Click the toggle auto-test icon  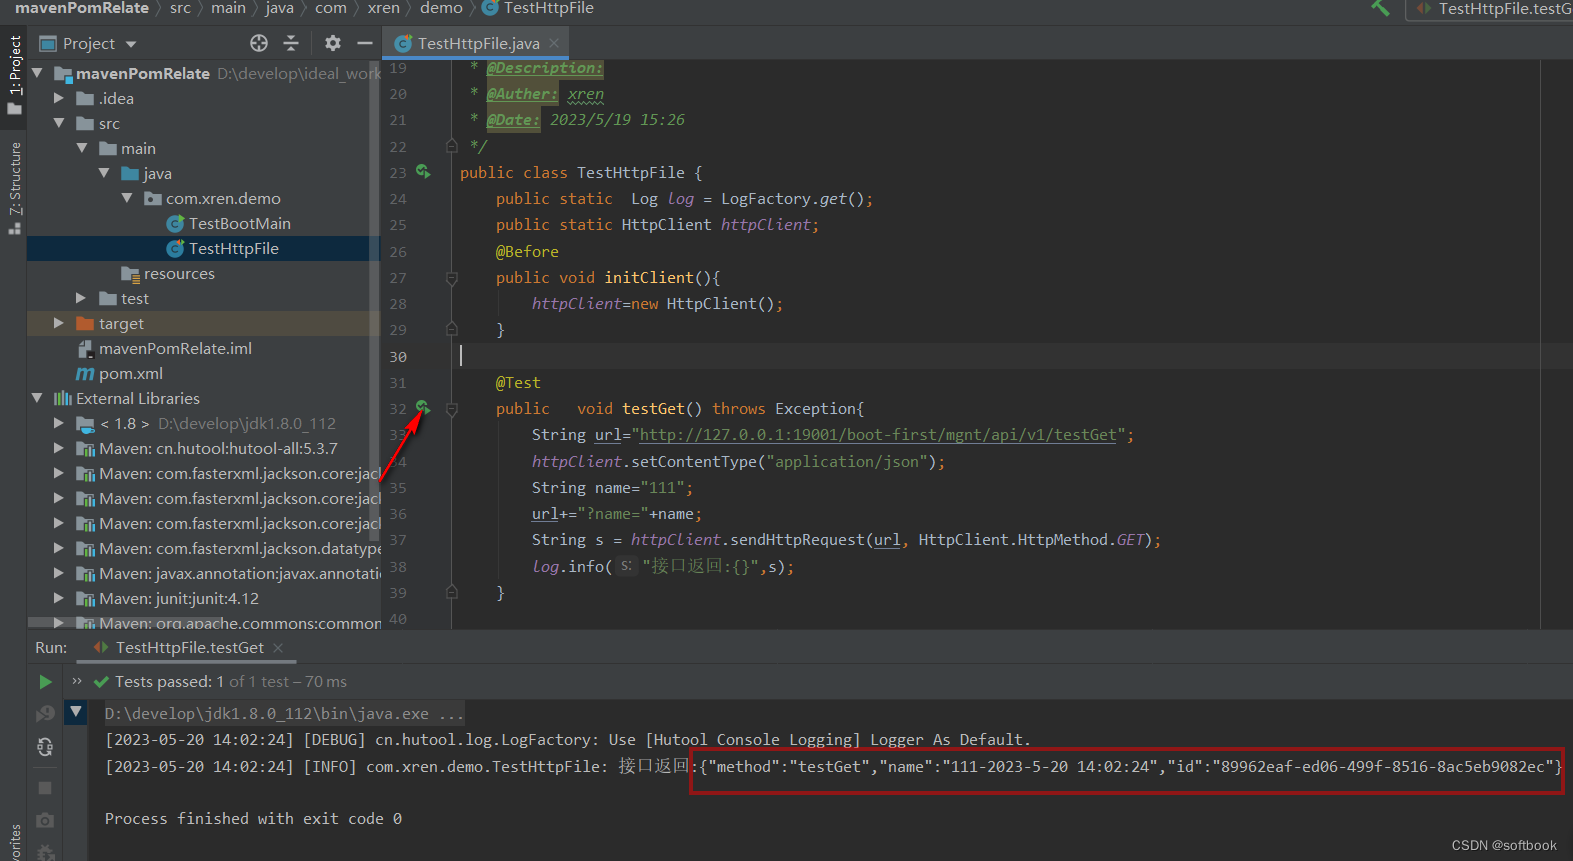click(45, 746)
